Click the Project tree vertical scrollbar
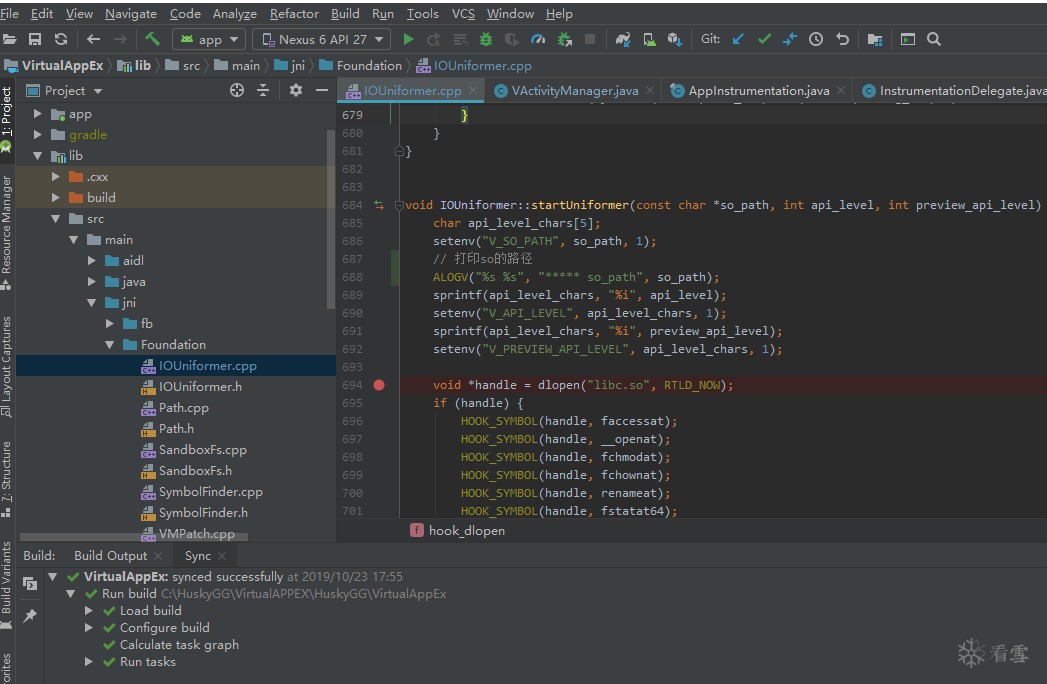Screen dimensions: 1047x684 click(x=331, y=220)
